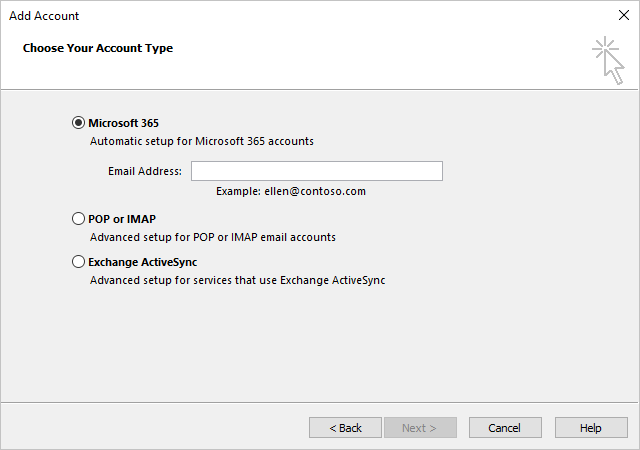
Task: Go back with the < Back button
Action: pos(345,428)
